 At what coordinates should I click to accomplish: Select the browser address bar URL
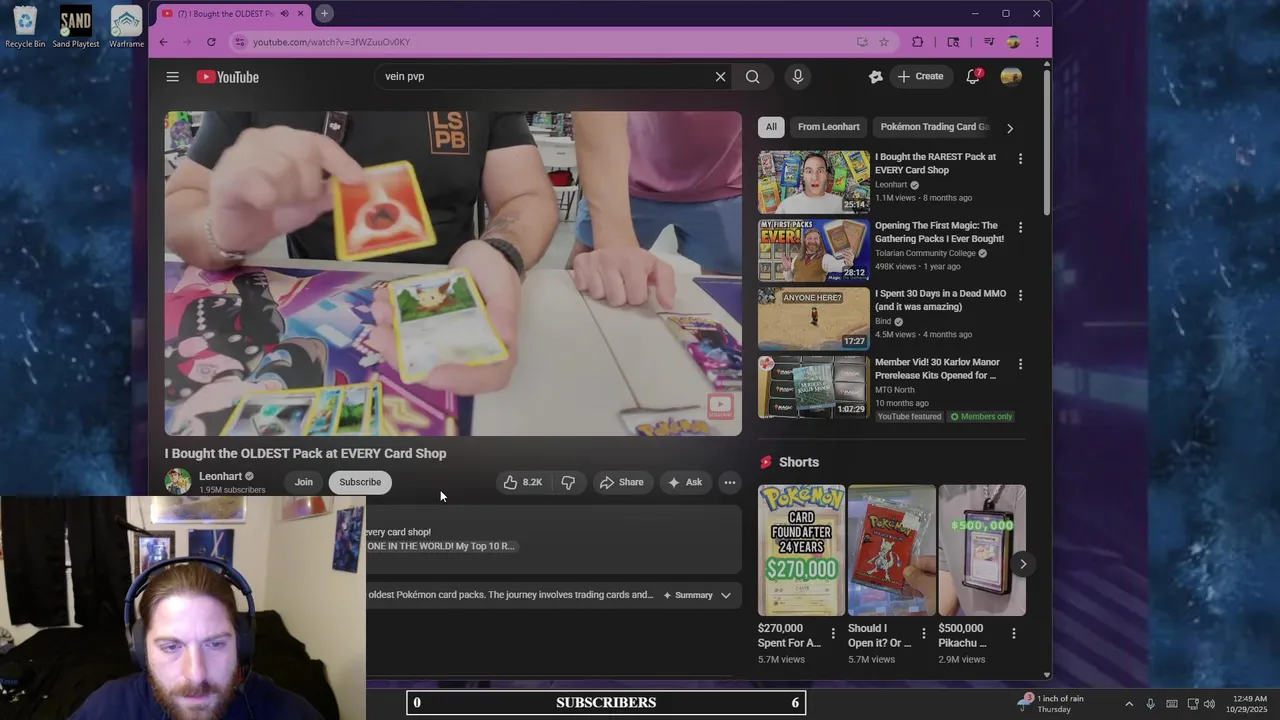(331, 42)
